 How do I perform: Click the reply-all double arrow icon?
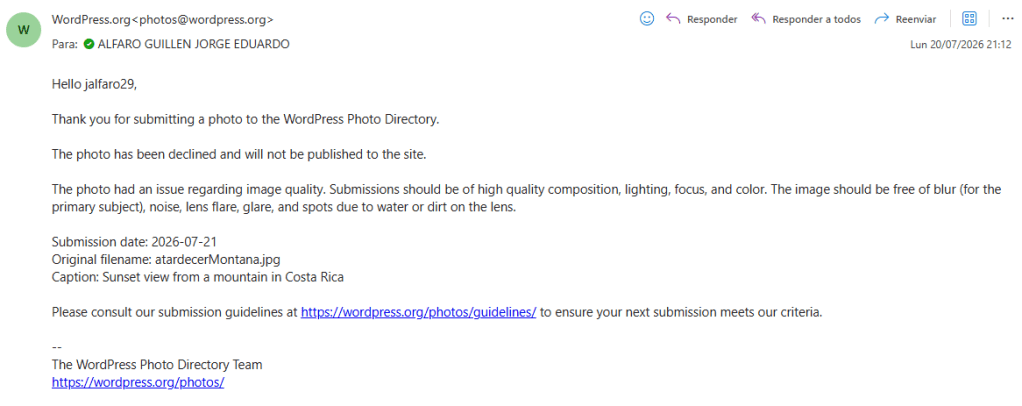click(x=758, y=19)
